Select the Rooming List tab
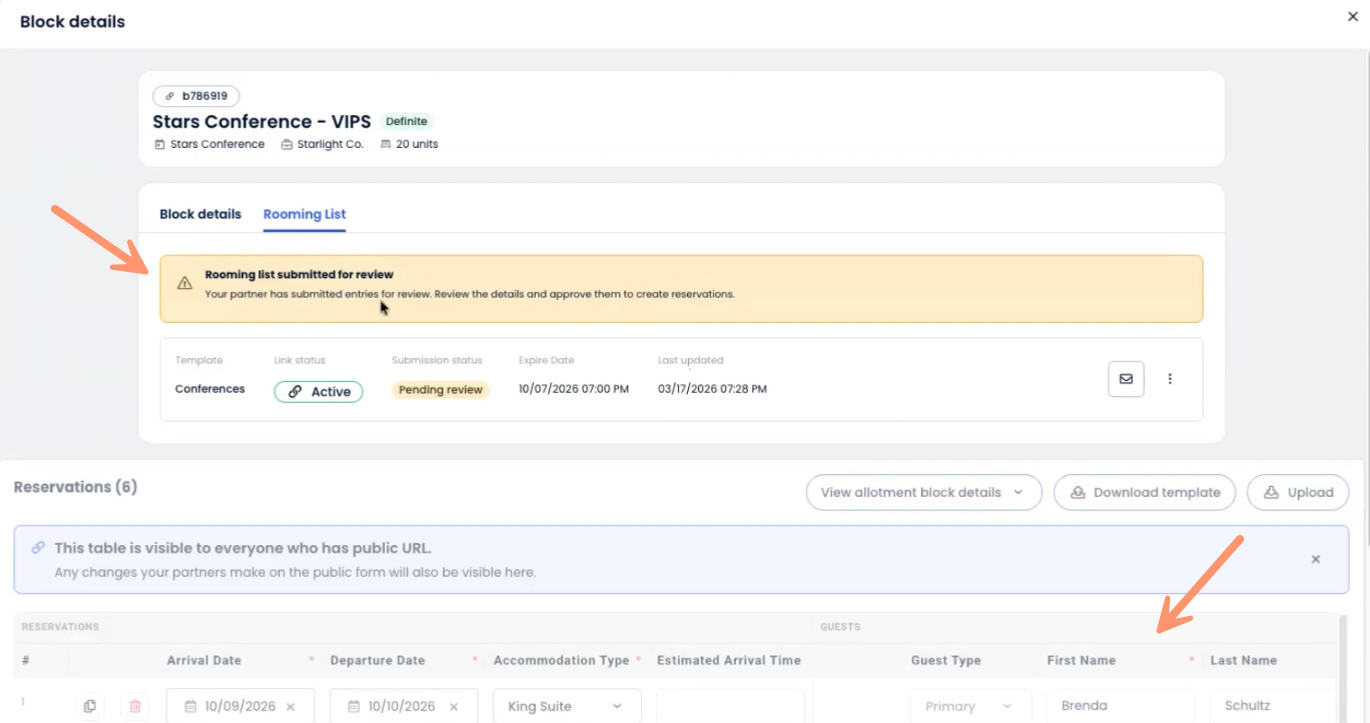 (x=304, y=214)
